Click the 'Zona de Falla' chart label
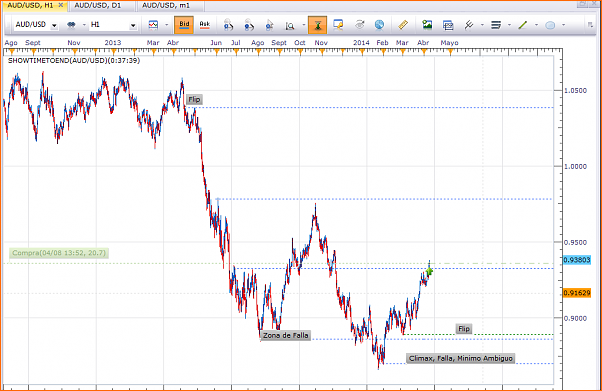602x391 pixels. (x=285, y=335)
